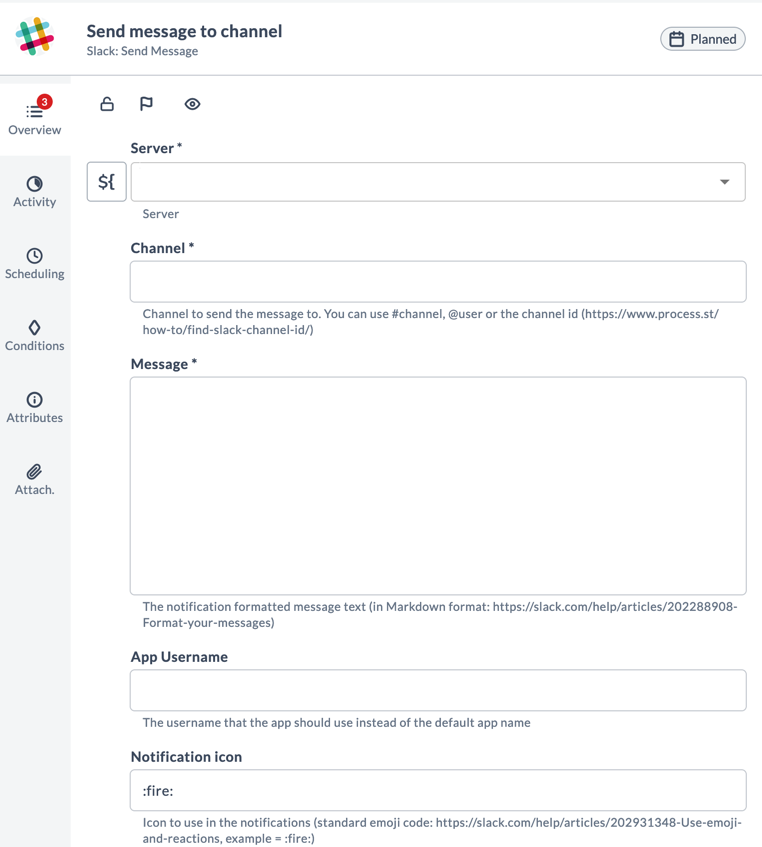Toggle the lock icon in the toolbar
The width and height of the screenshot is (762, 847).
[x=107, y=103]
